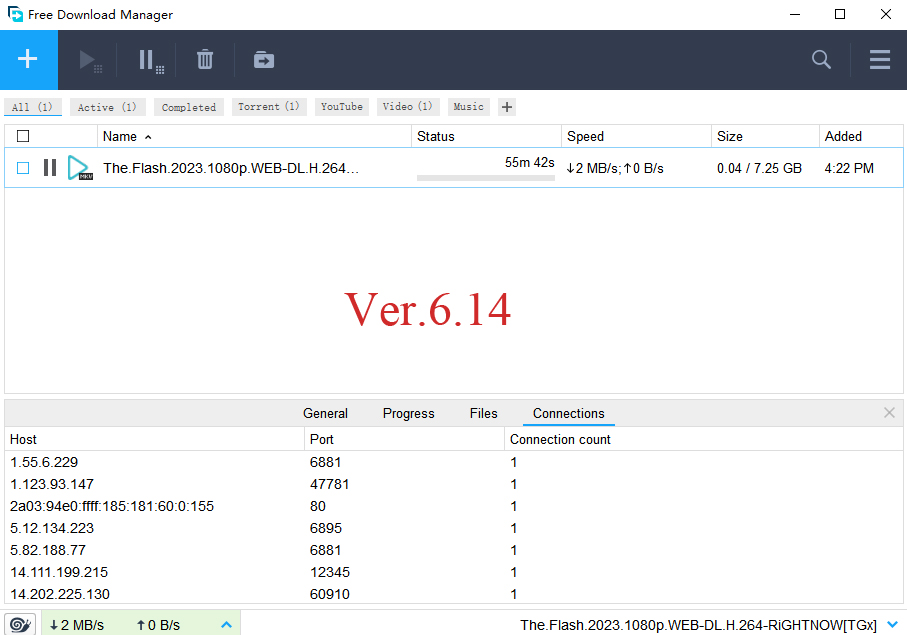Image resolution: width=907 pixels, height=635 pixels.
Task: Sort connections by Port column
Action: click(404, 440)
